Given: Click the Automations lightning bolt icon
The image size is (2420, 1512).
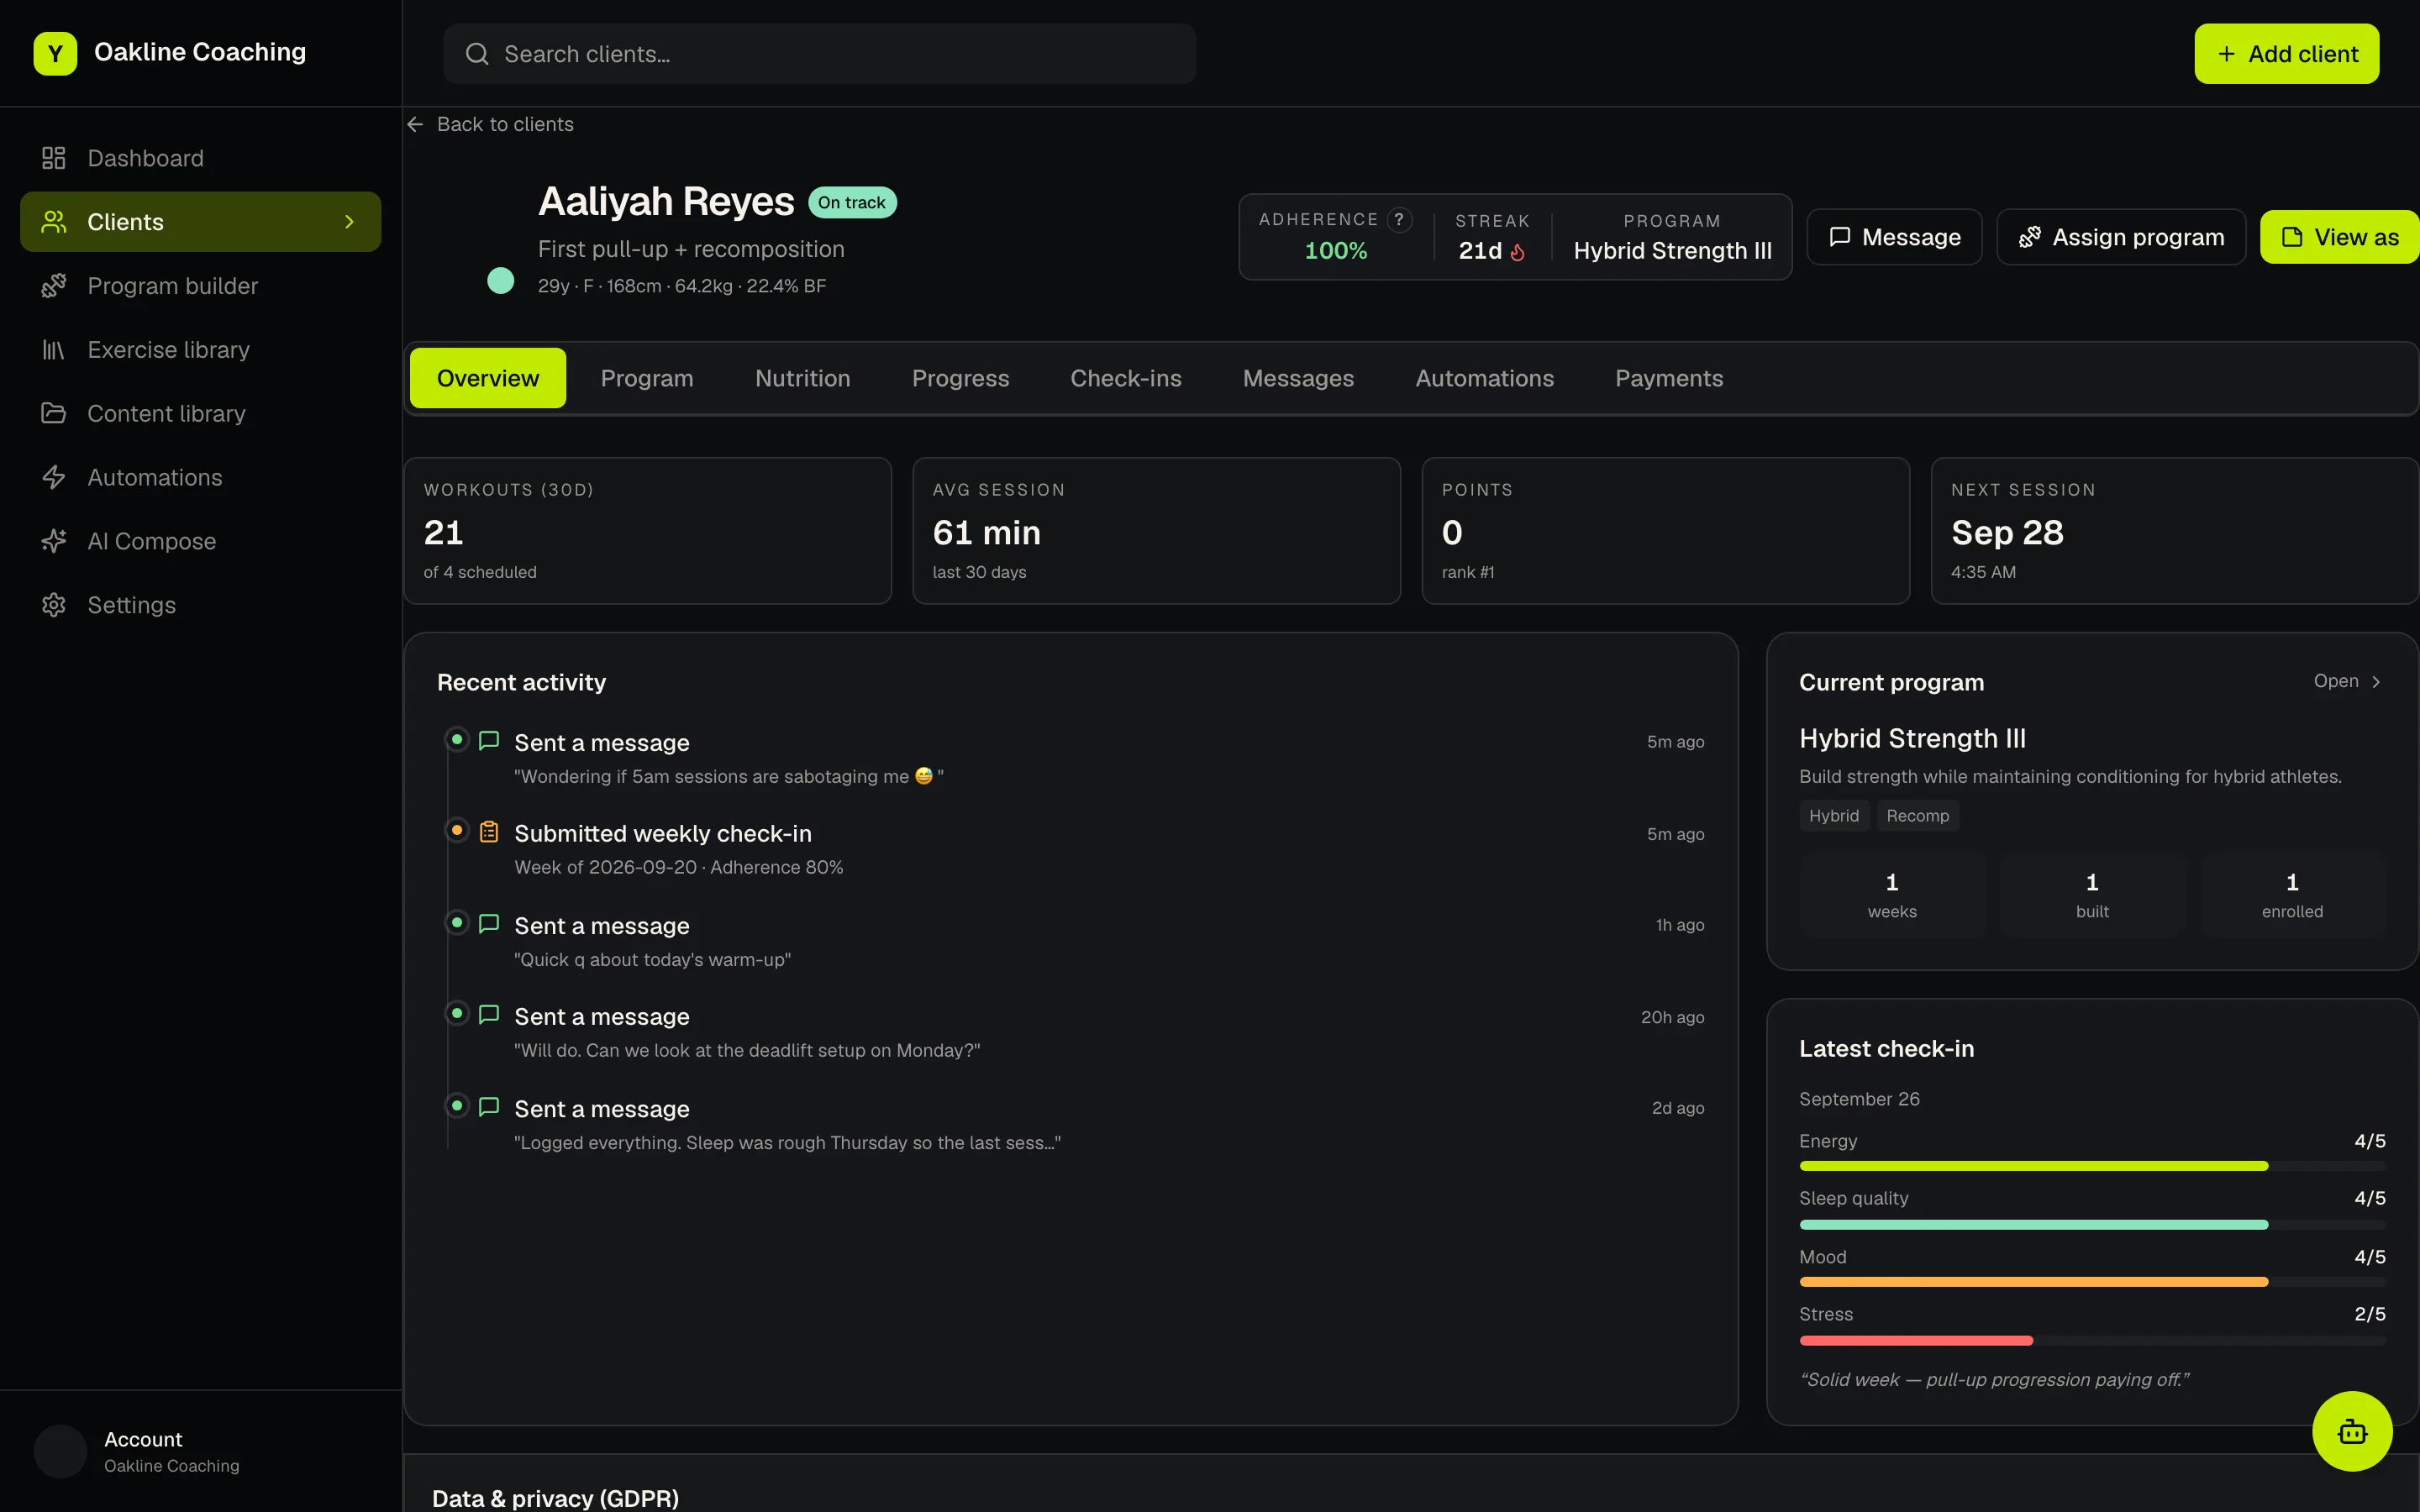Looking at the screenshot, I should (53, 477).
